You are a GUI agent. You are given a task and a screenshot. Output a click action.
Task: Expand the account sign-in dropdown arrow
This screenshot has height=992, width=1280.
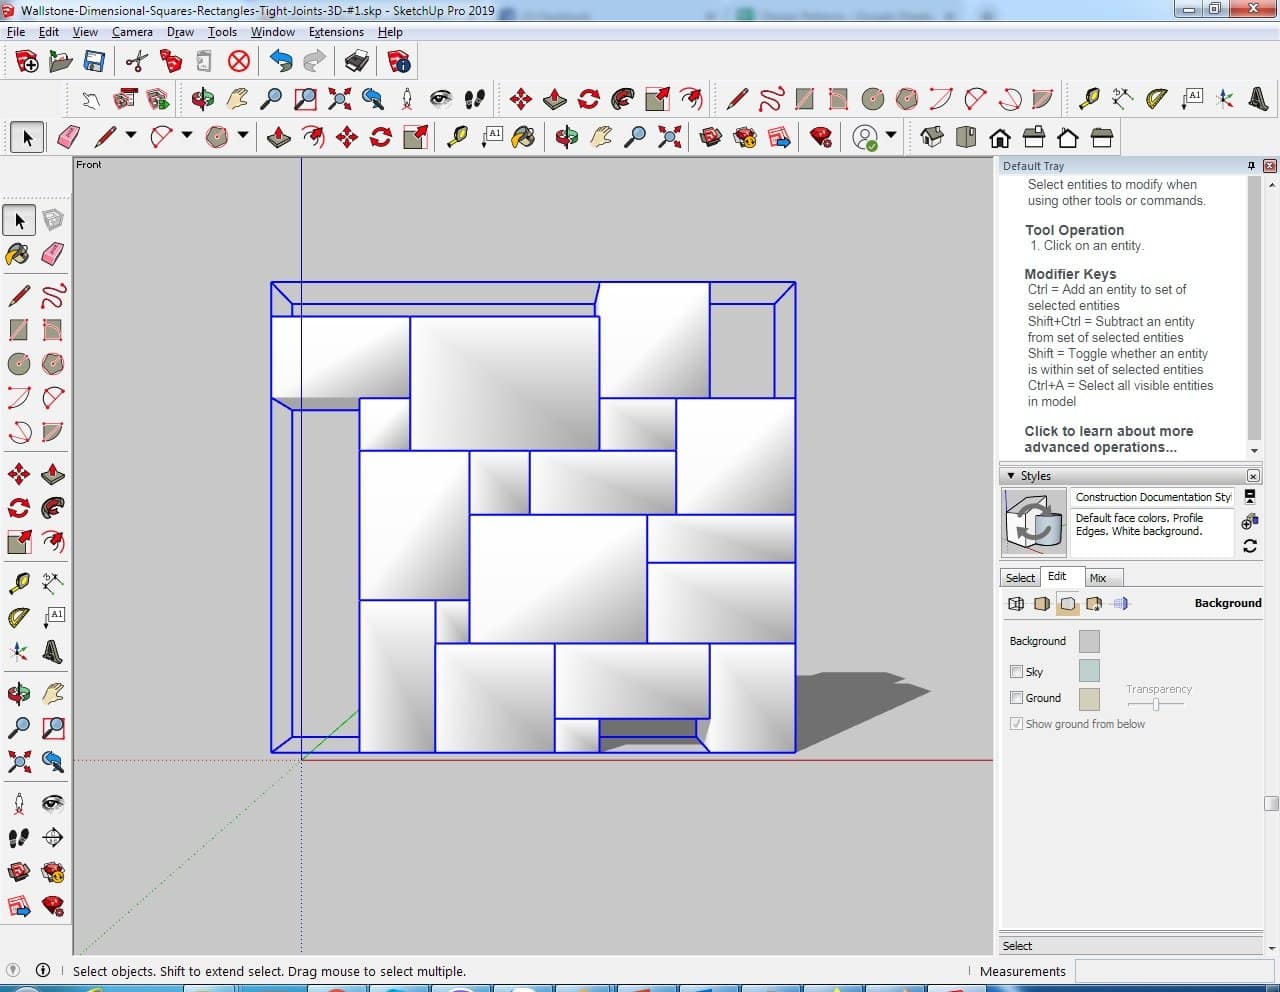point(891,135)
